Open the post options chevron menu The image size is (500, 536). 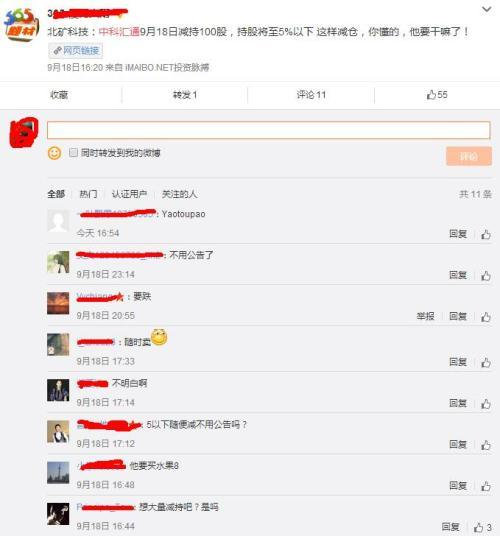click(486, 10)
